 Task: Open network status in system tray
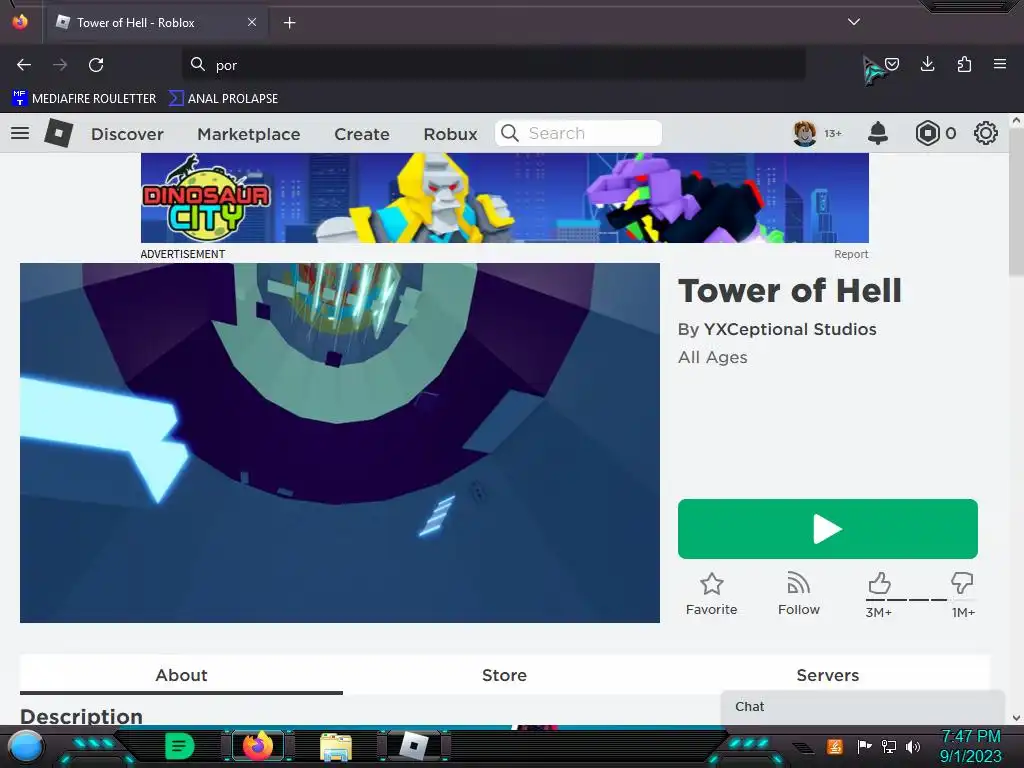(x=889, y=746)
